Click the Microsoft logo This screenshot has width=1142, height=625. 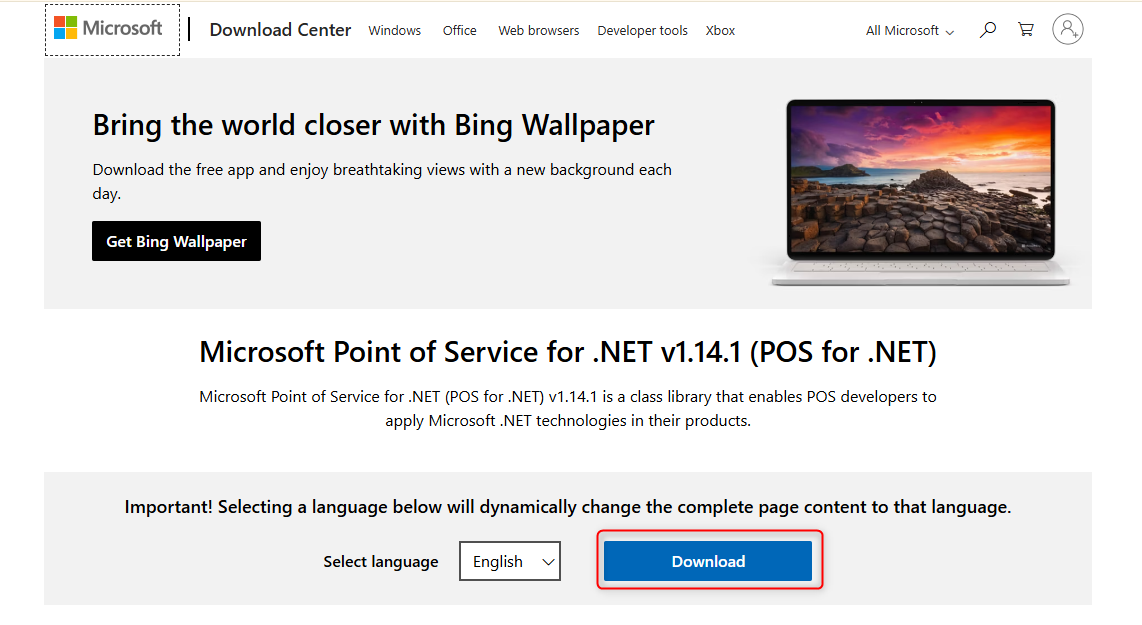pos(109,29)
